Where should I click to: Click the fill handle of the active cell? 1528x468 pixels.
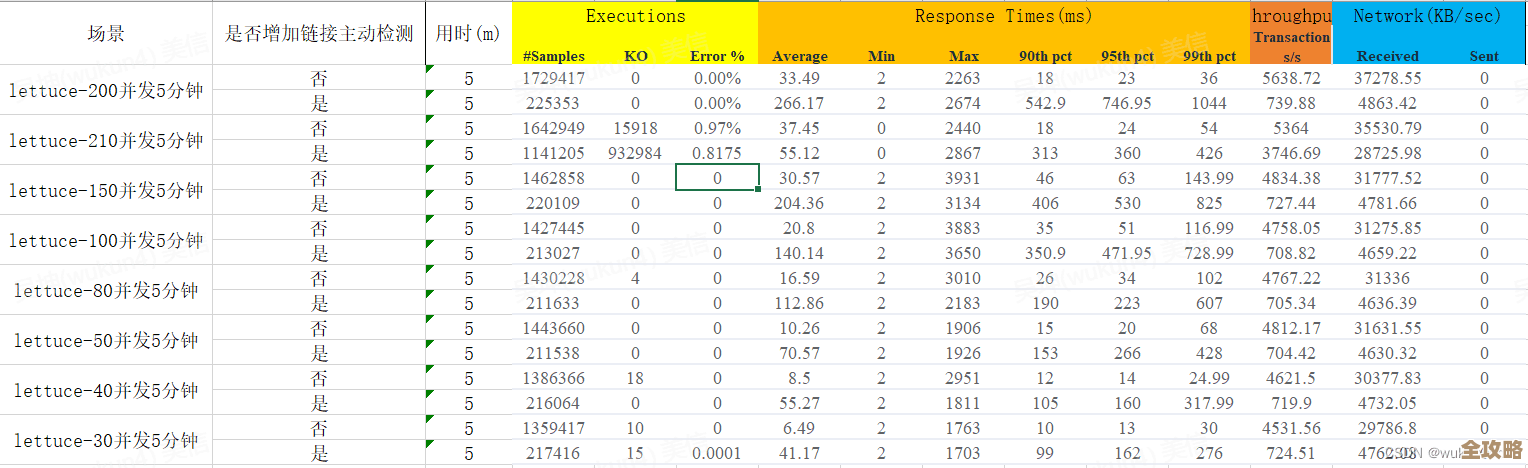(x=759, y=189)
